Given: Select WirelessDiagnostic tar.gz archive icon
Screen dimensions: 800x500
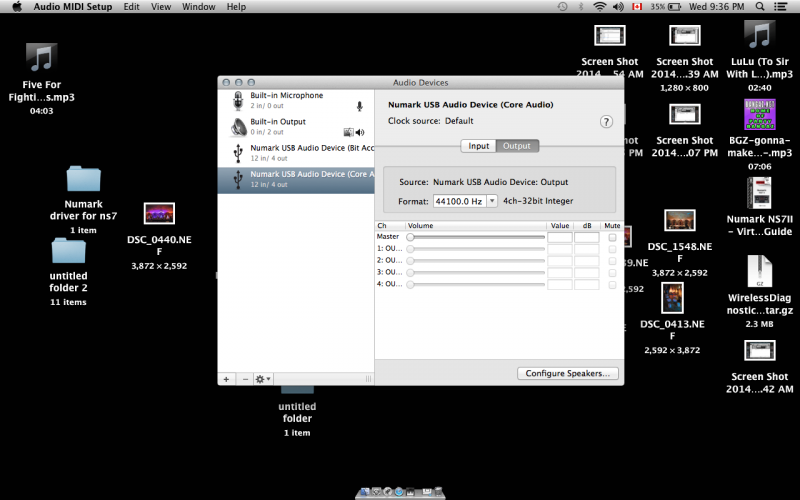Looking at the screenshot, I should 759,272.
